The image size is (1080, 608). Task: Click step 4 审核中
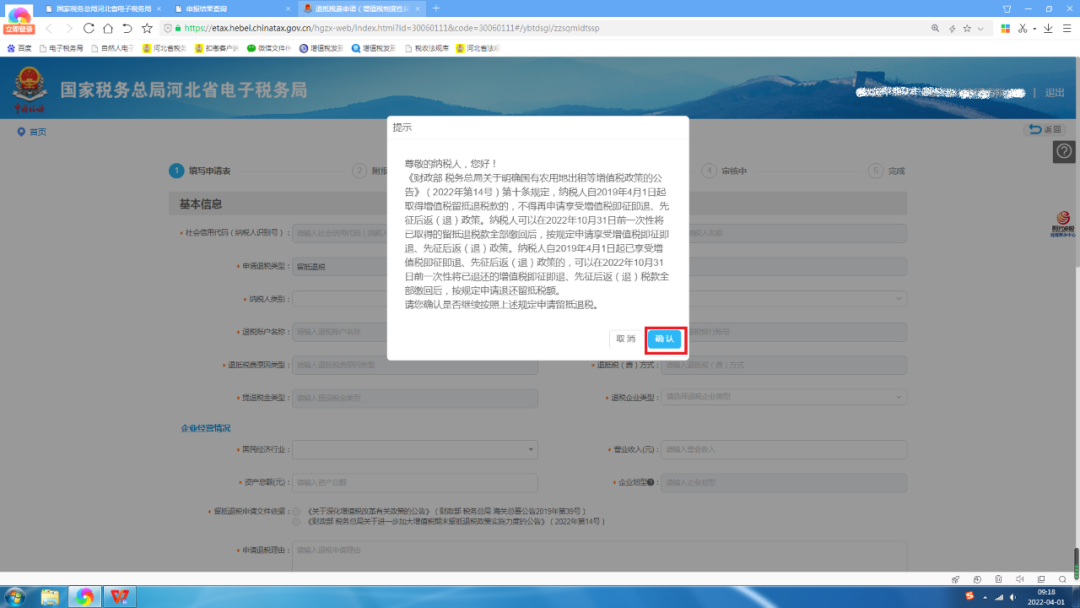[725, 171]
